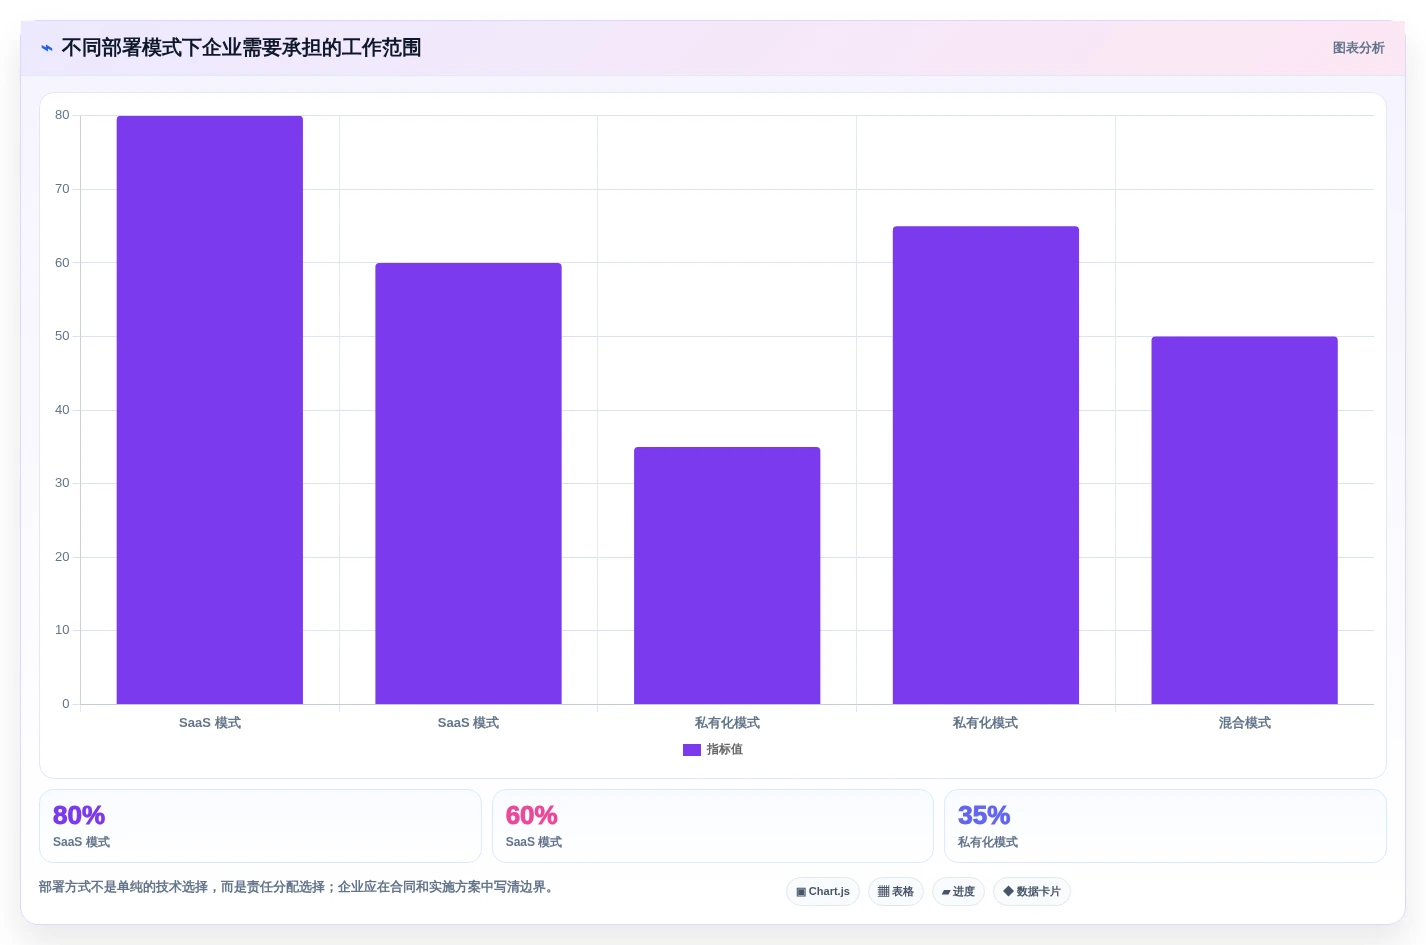Viewport: 1426px width, 945px height.
Task: Click the 图表分析 label in the header
Action: click(1358, 48)
